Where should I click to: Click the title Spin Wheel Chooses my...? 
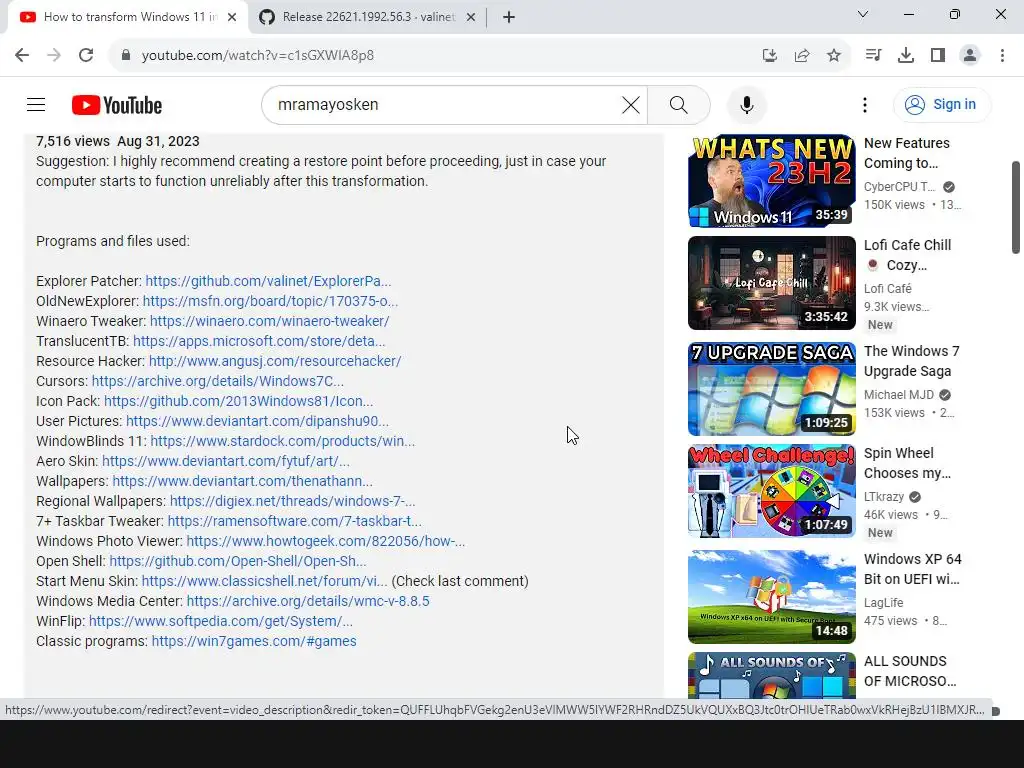point(907,463)
